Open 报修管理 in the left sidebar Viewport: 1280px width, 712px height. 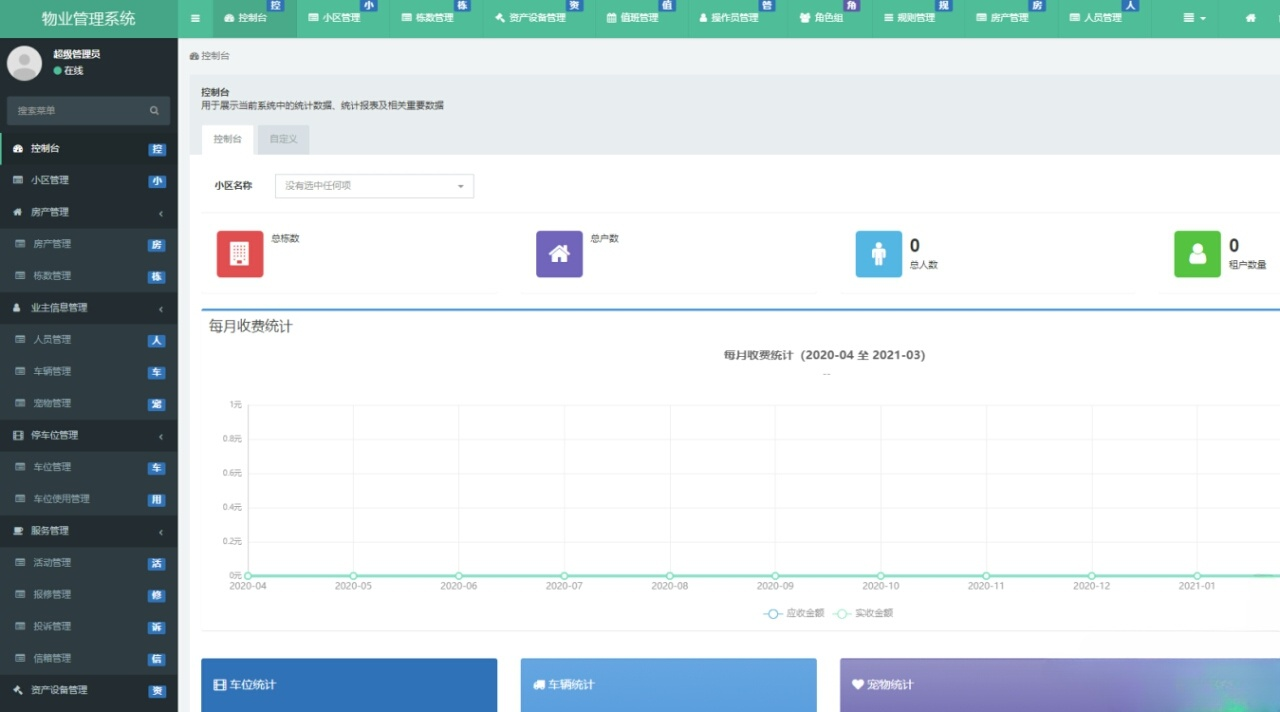tap(89, 595)
